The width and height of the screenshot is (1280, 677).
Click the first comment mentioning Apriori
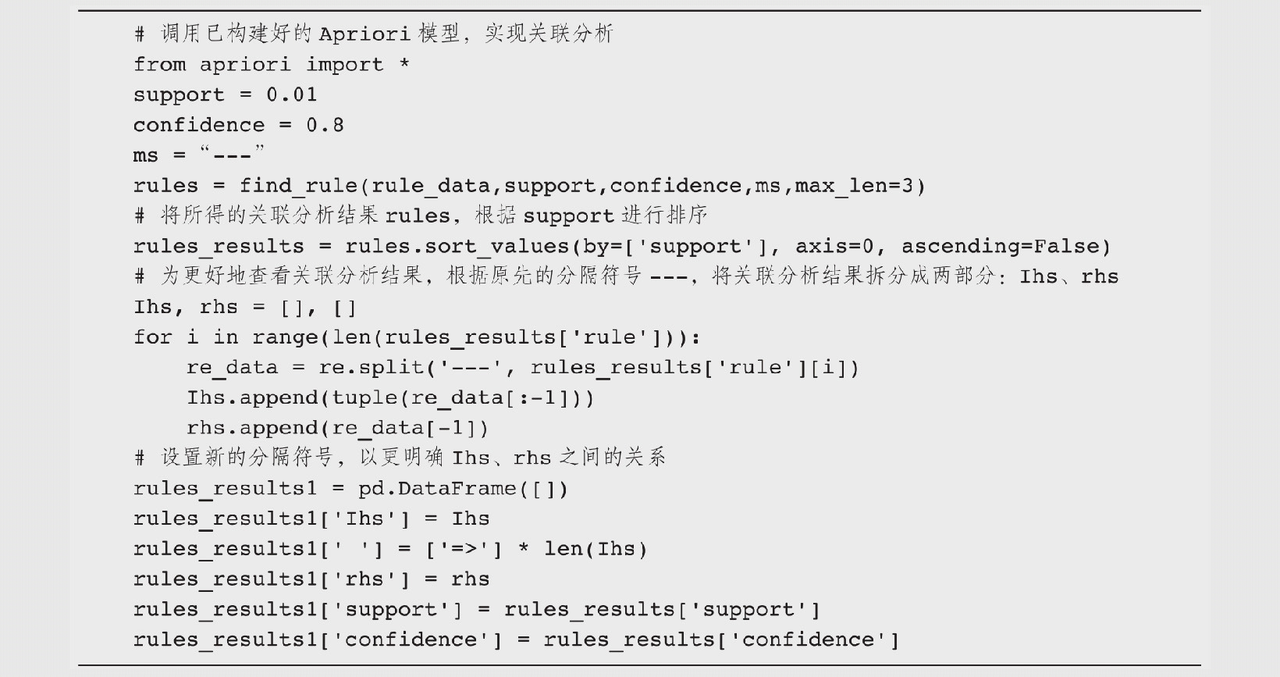tap(373, 34)
